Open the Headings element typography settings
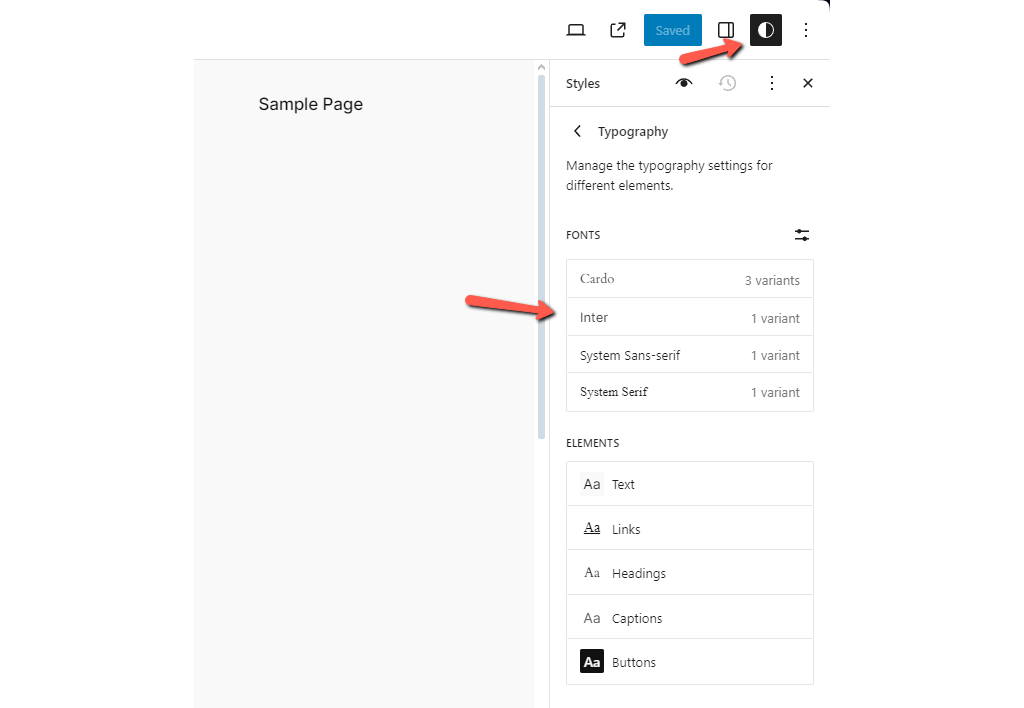The height and width of the screenshot is (708, 1024). pyautogui.click(x=690, y=573)
